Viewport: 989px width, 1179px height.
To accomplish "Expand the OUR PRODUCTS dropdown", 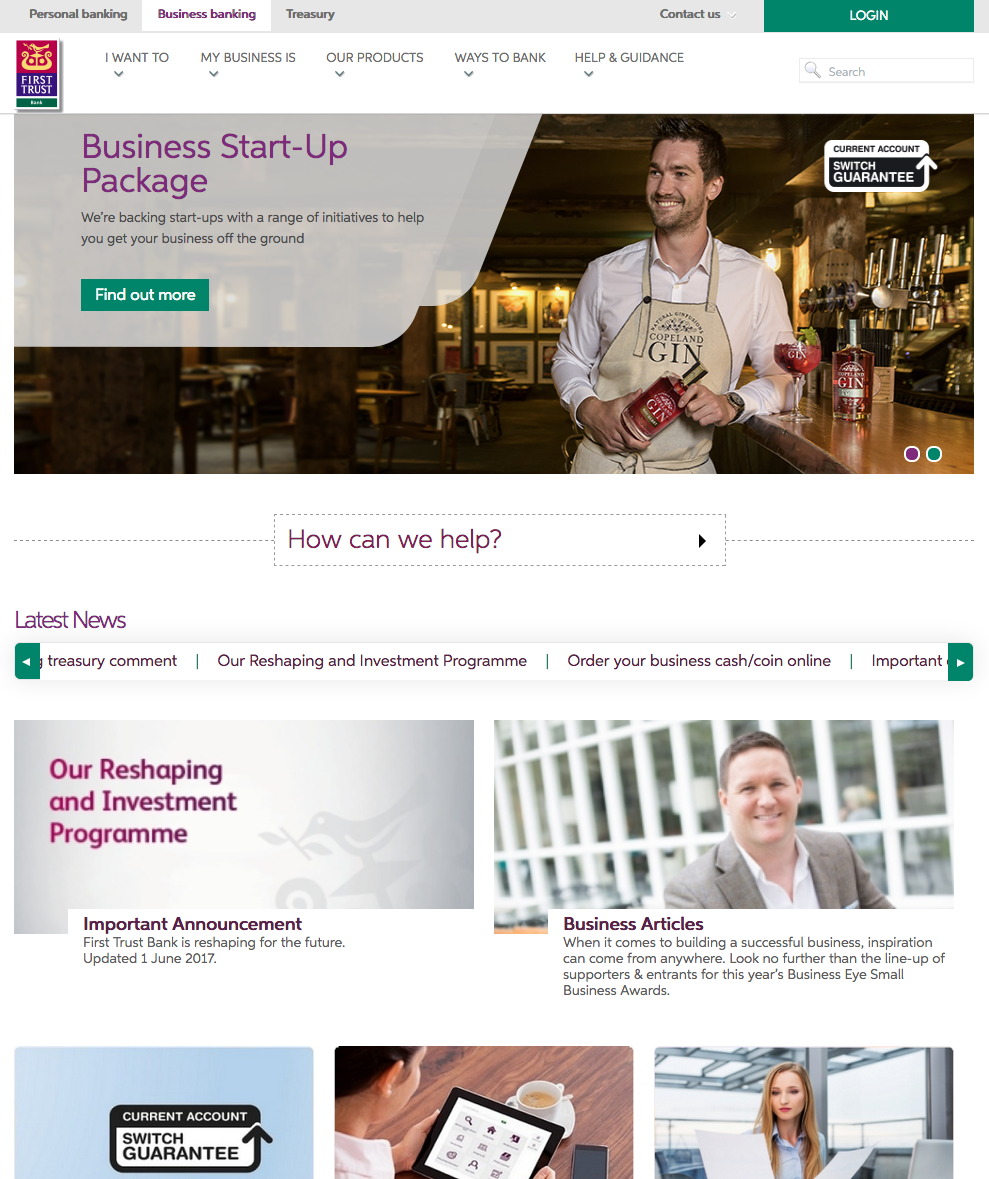I will pos(375,64).
